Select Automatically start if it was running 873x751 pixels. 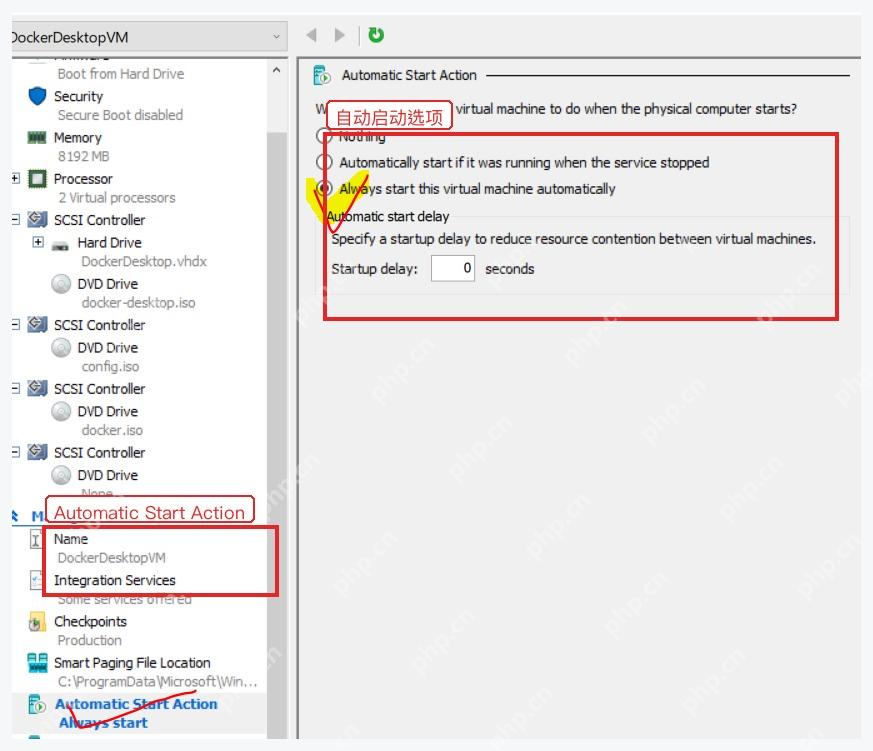[324, 162]
